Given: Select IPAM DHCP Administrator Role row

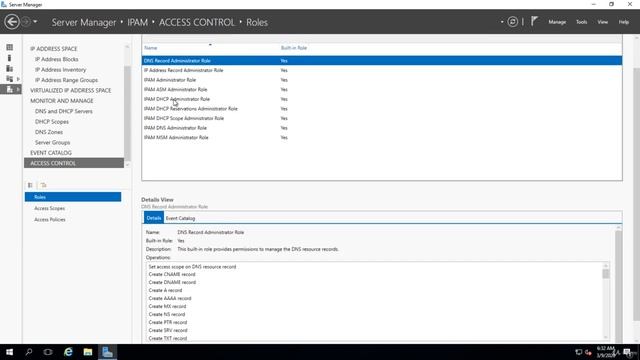Looking at the screenshot, I should [x=382, y=99].
